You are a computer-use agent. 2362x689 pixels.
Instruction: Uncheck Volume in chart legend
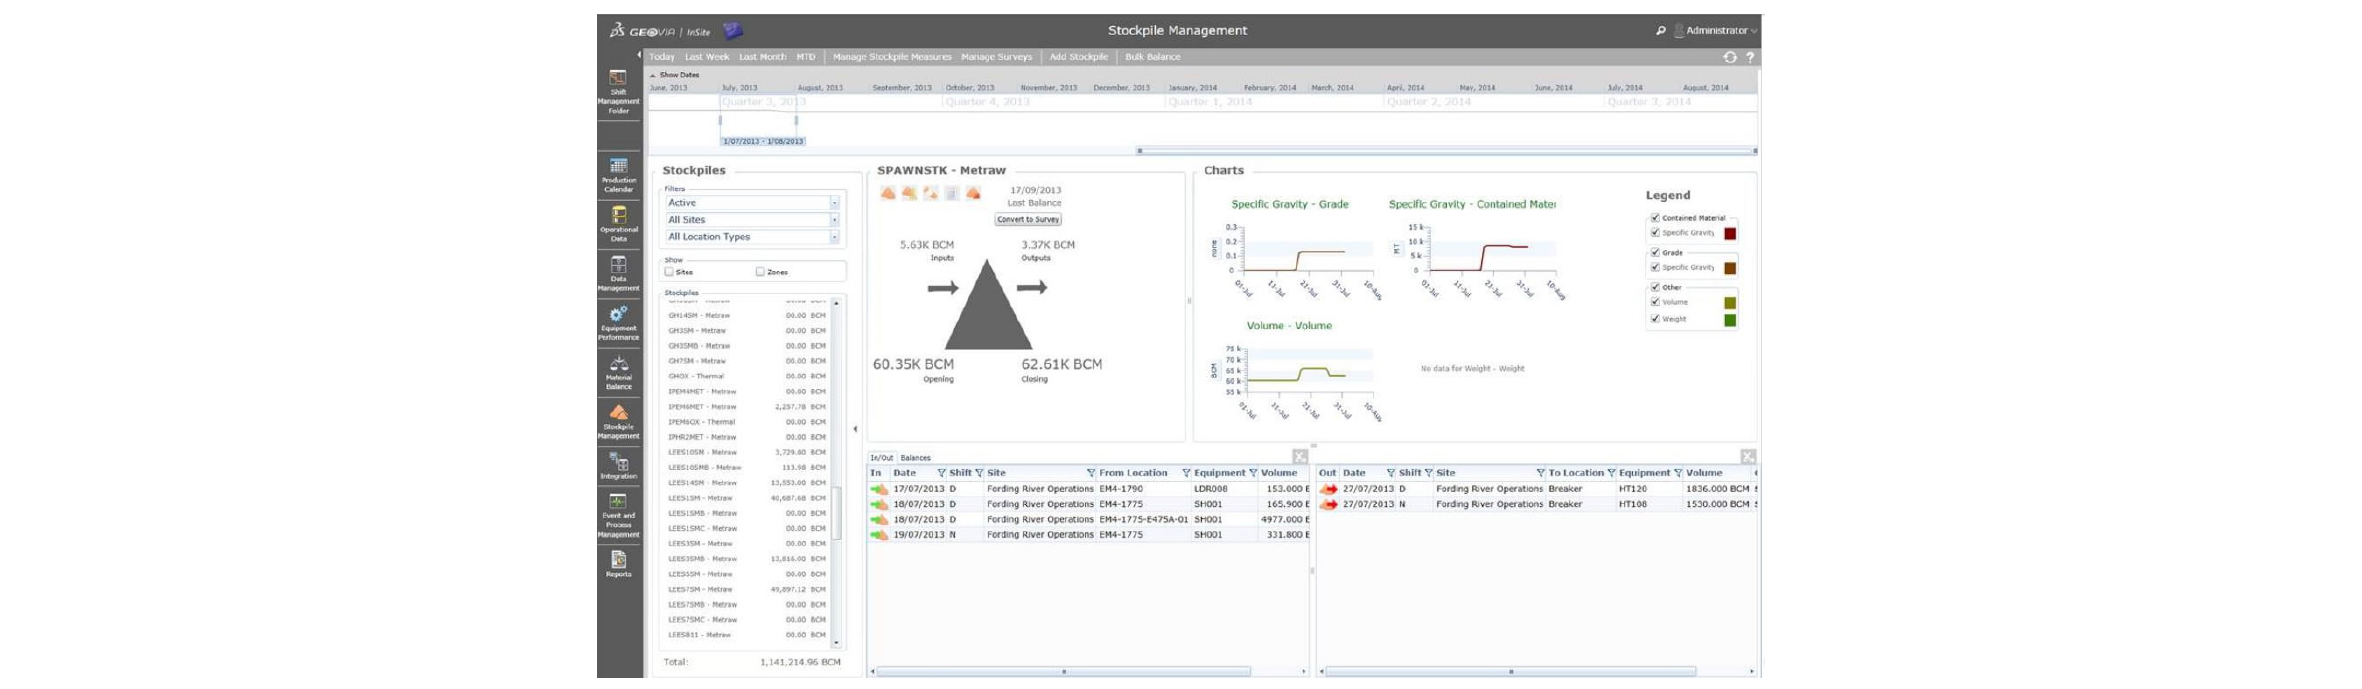(1655, 302)
